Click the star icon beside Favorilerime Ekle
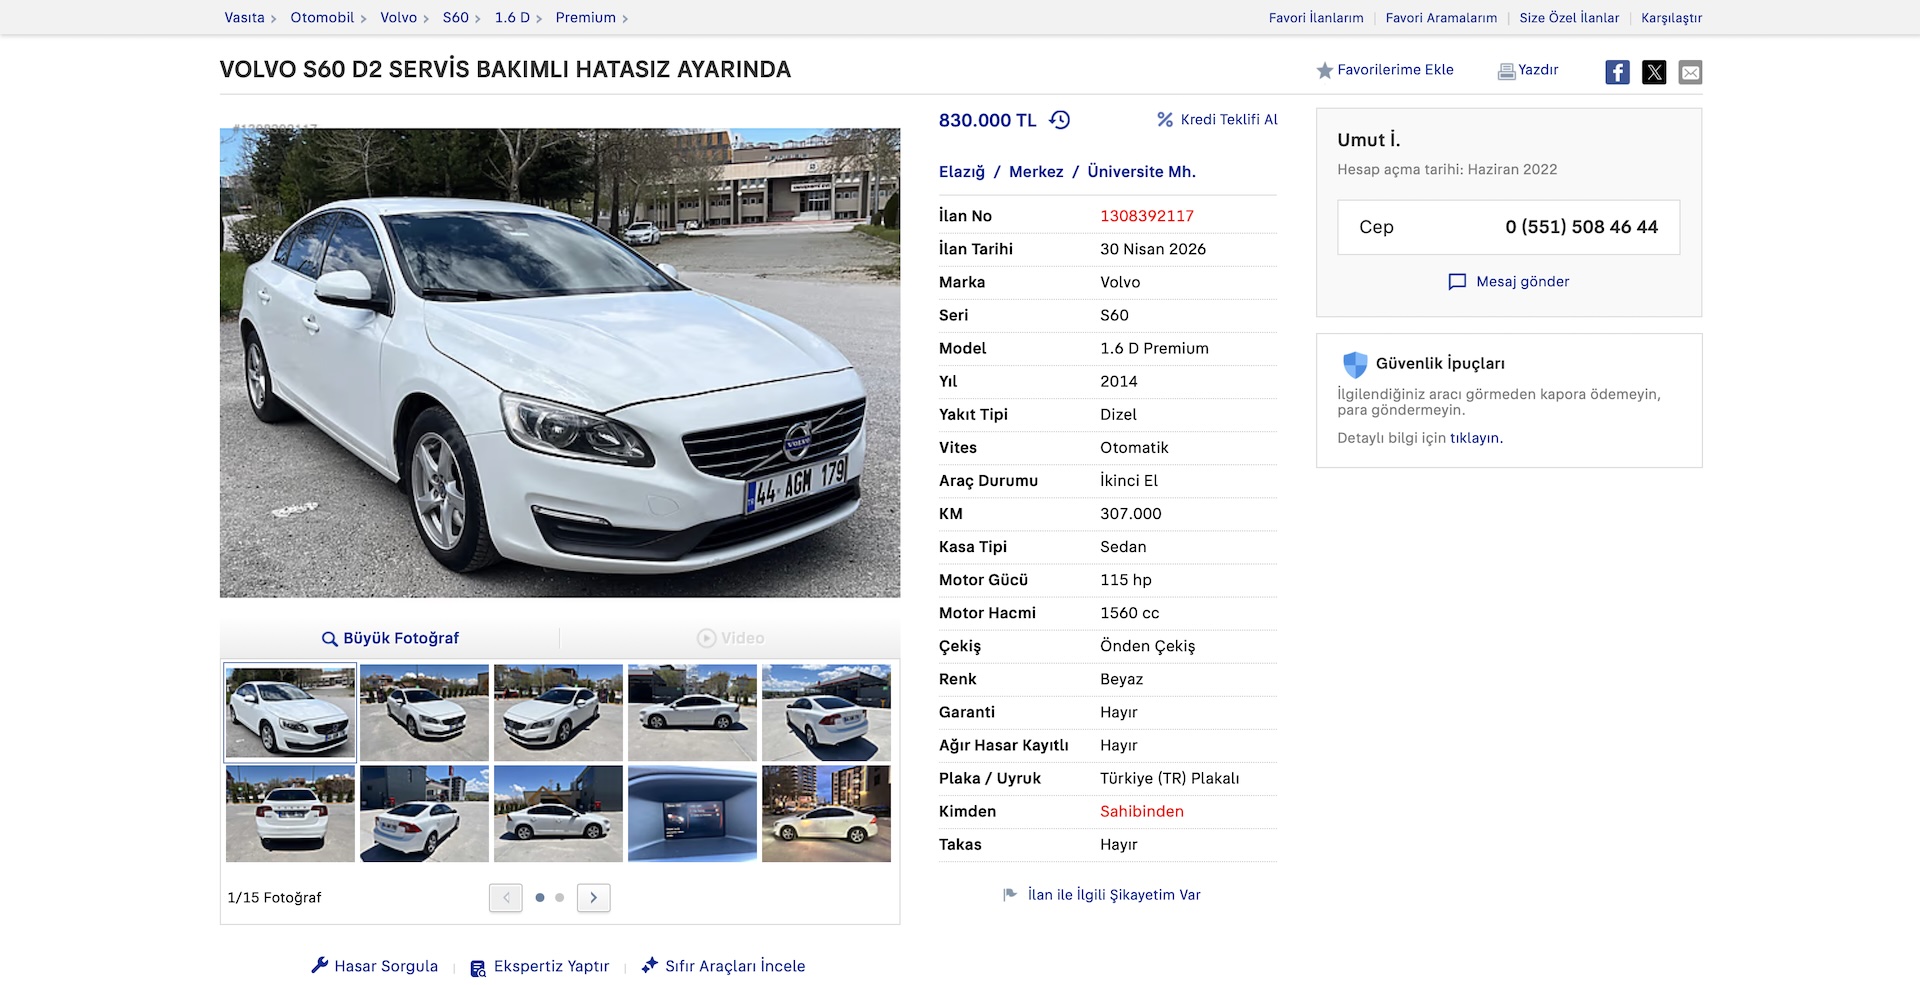Screen dimensions: 1920x985 click(x=1325, y=70)
